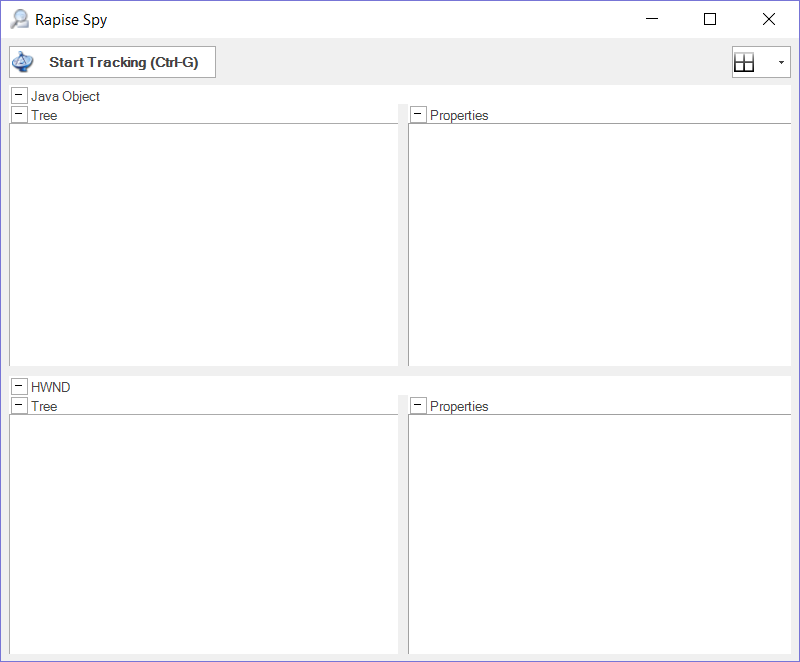Maximize the Rapise Spy window
Viewport: 800px width, 662px height.
(710, 19)
